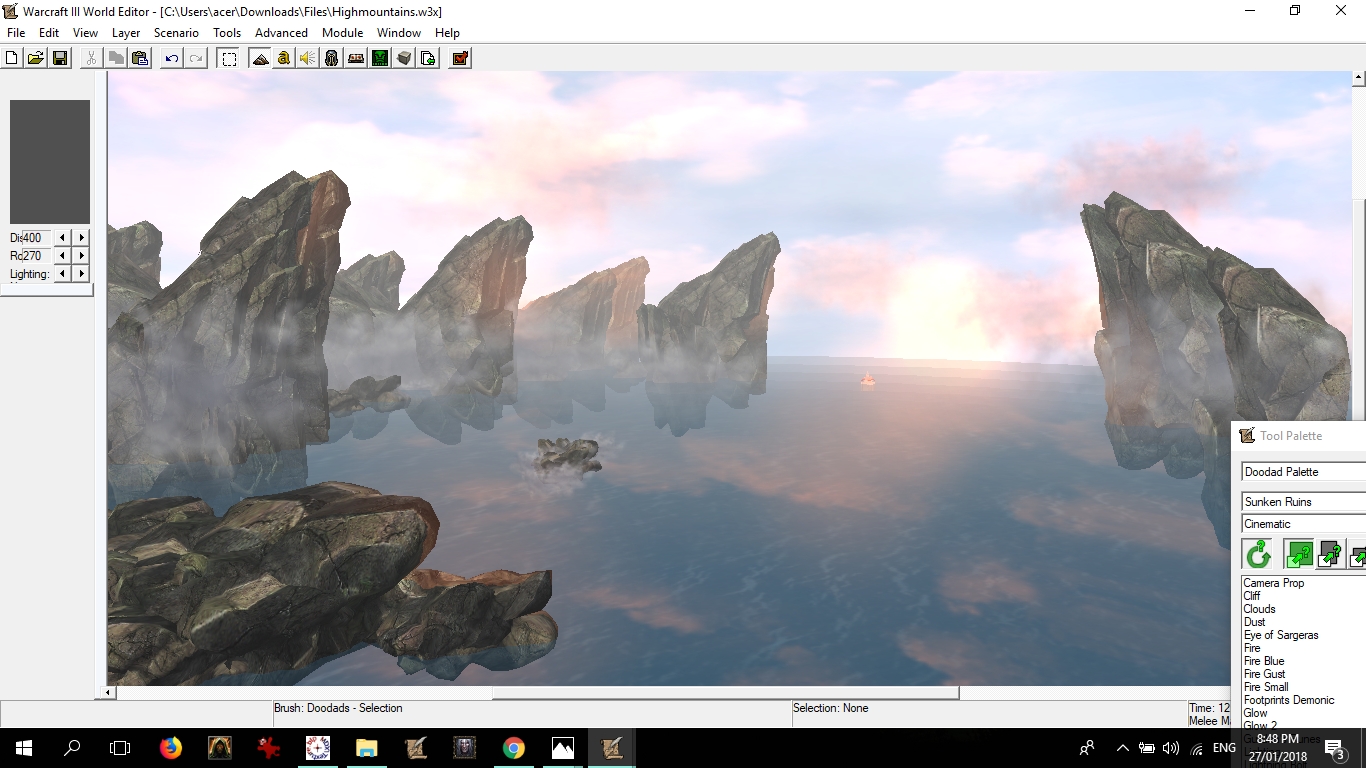Open a map using the folder icon
The width and height of the screenshot is (1366, 768).
click(x=36, y=58)
